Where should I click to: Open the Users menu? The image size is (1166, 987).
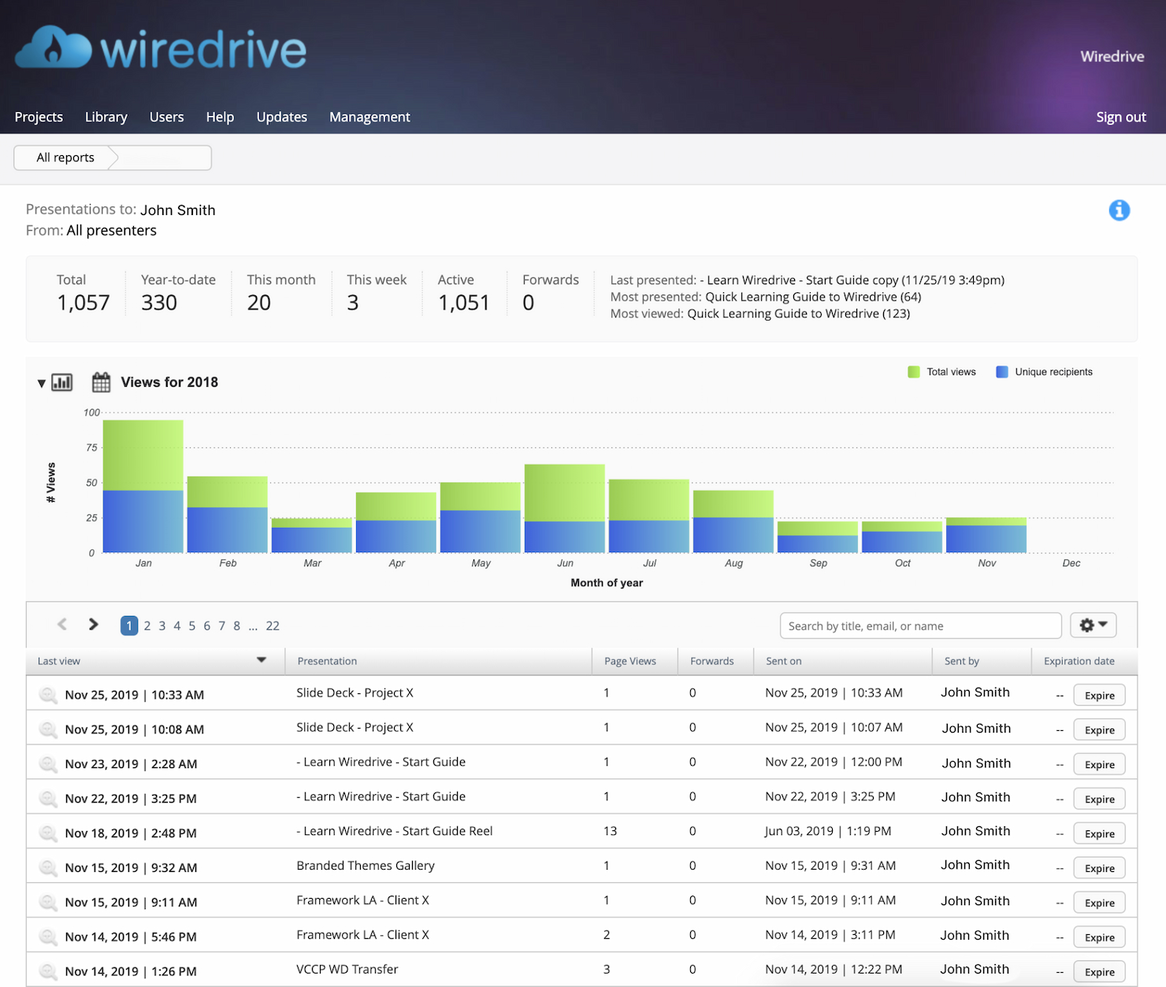(167, 117)
